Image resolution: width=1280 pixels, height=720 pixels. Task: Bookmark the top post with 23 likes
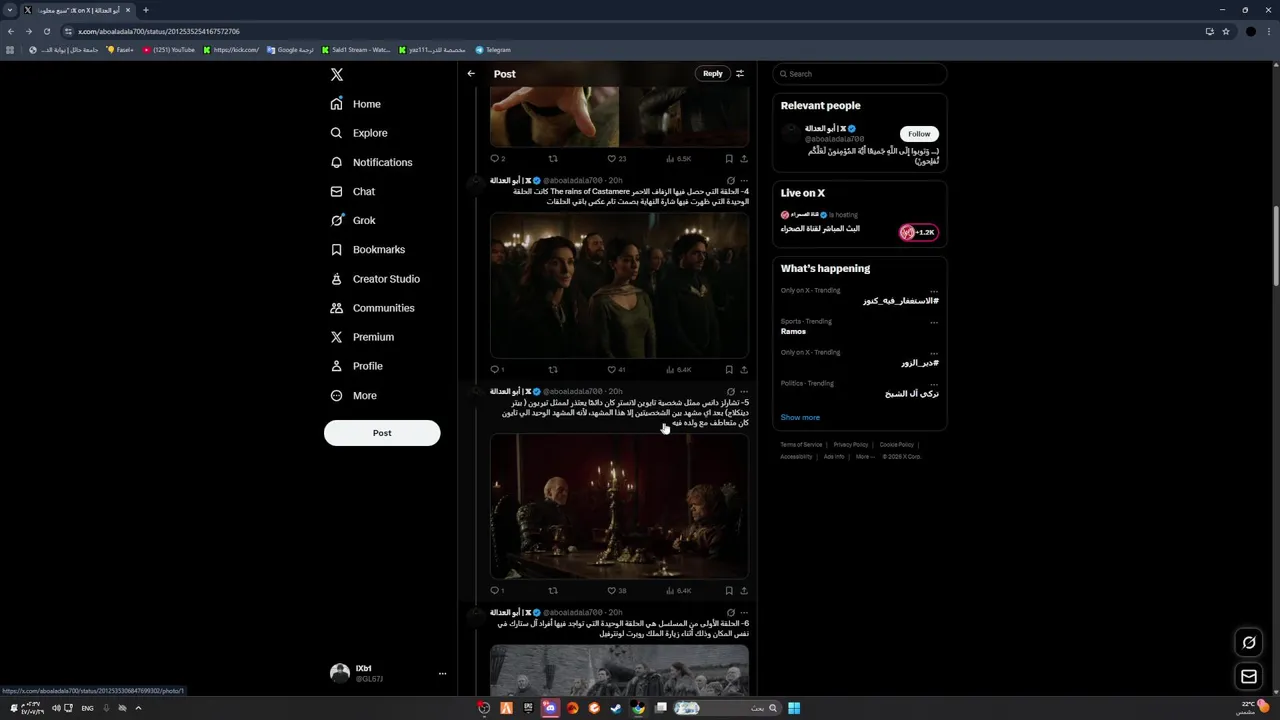729,158
